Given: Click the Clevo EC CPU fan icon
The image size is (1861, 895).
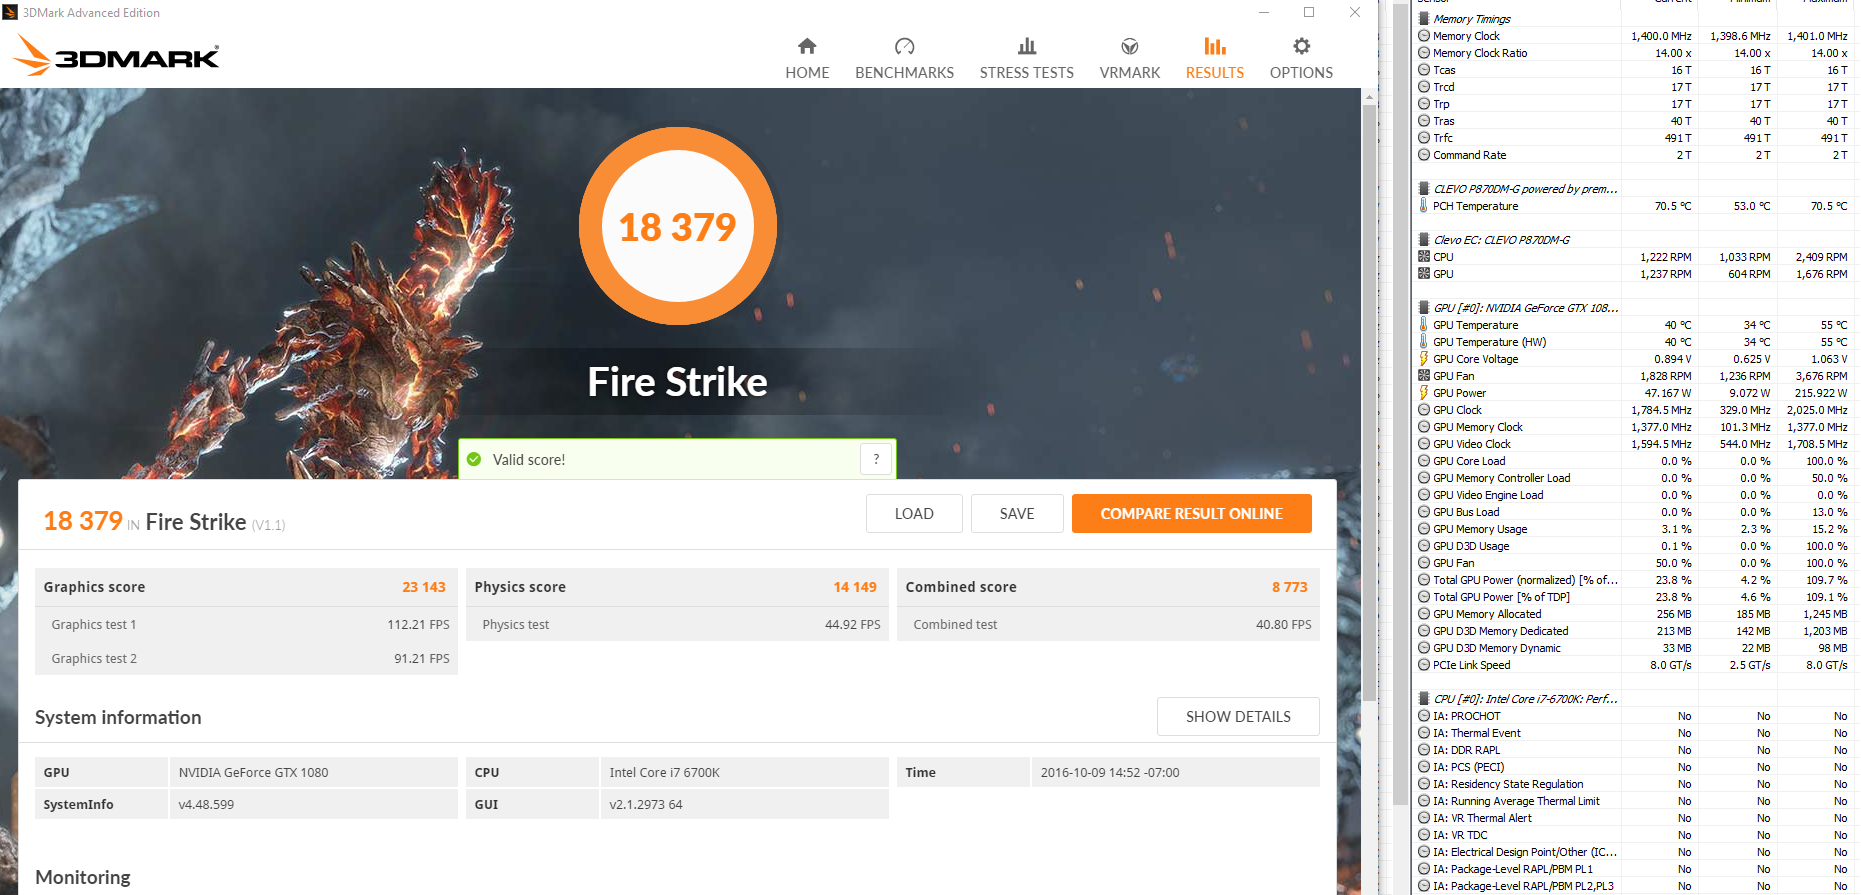Looking at the screenshot, I should click(x=1424, y=257).
